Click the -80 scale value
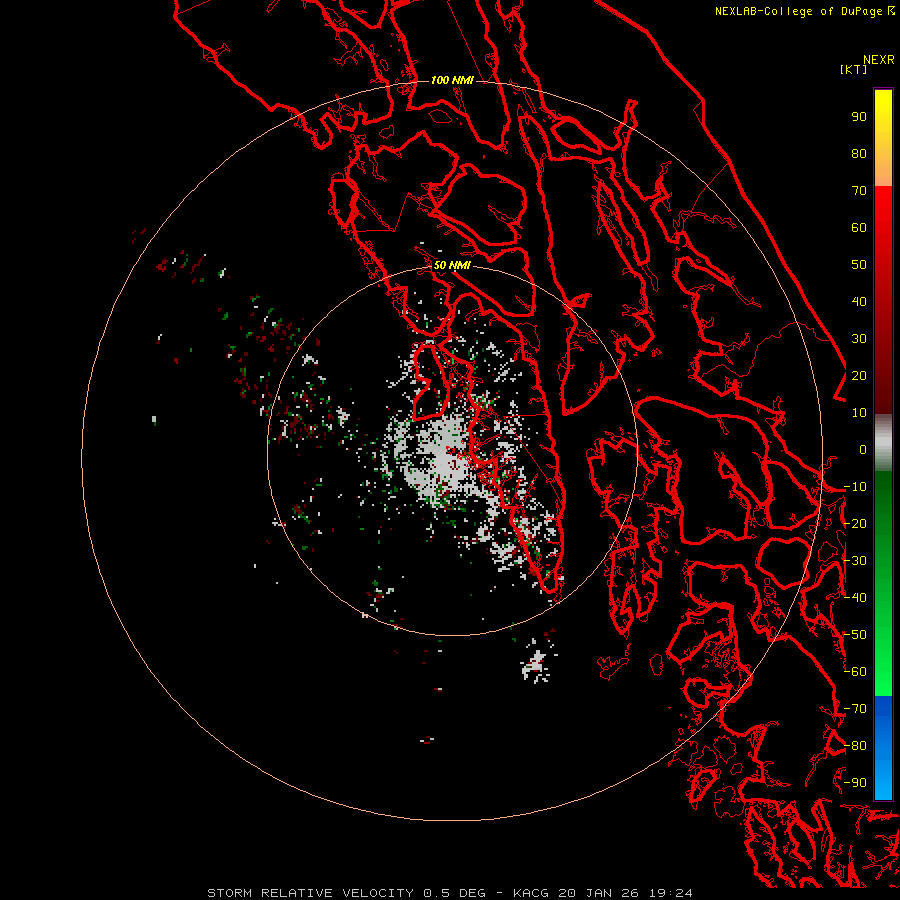The image size is (900, 900). tap(855, 746)
